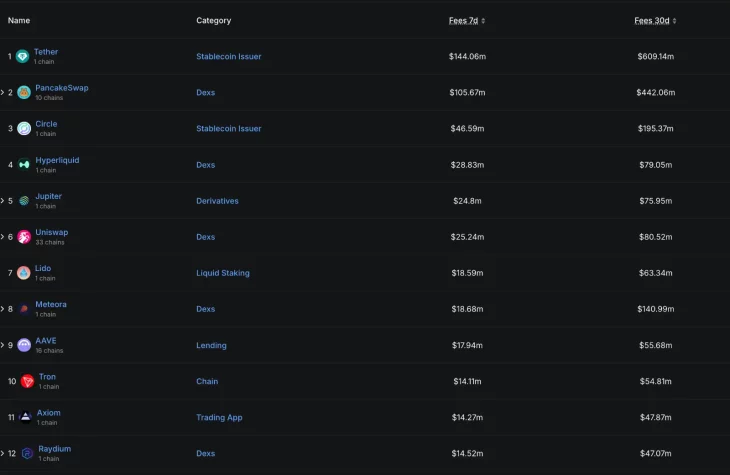Click the PancakeSwap logo icon

(x=24, y=92)
